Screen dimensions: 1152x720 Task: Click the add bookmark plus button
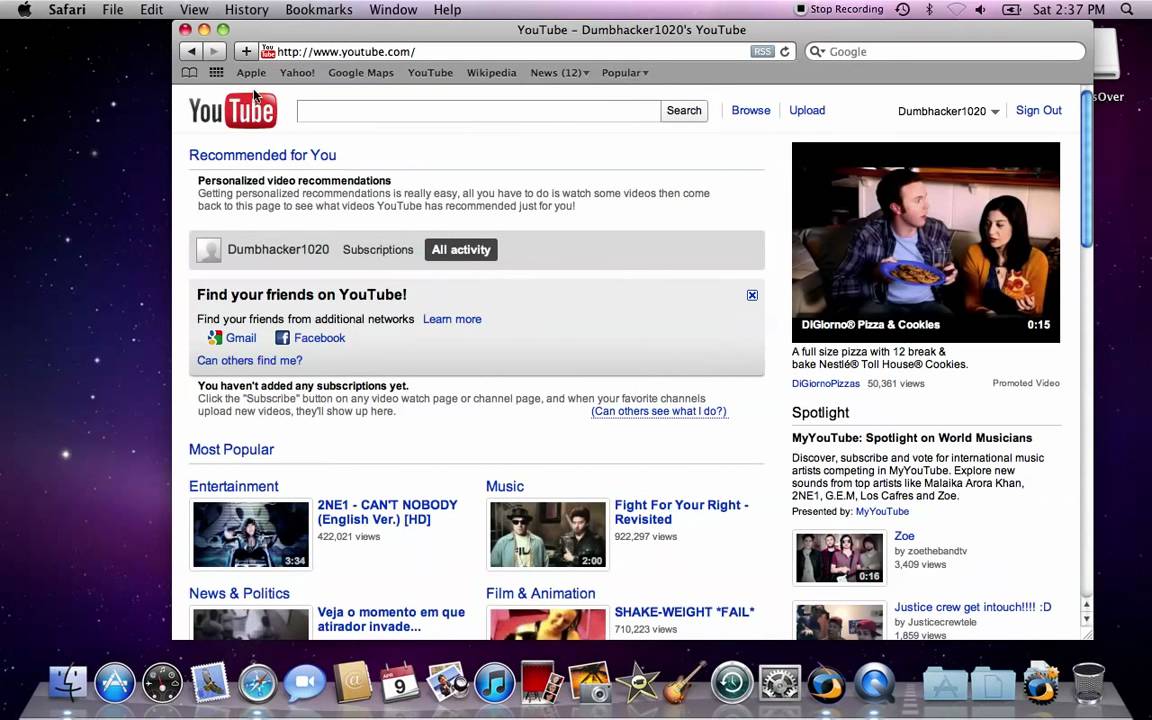point(246,51)
